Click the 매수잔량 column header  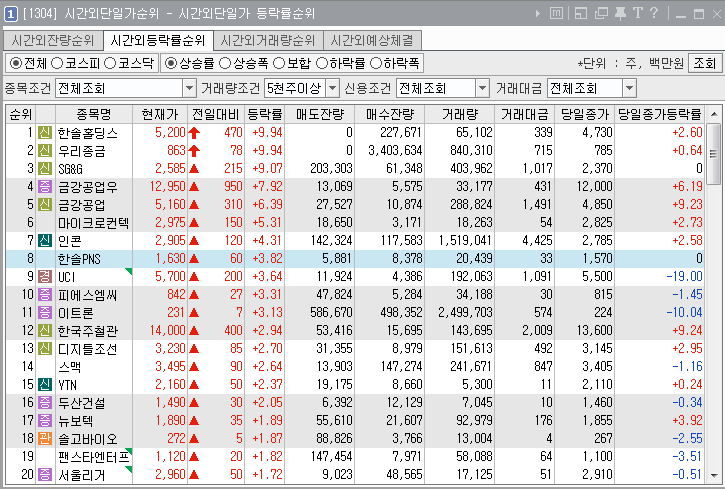tap(390, 114)
